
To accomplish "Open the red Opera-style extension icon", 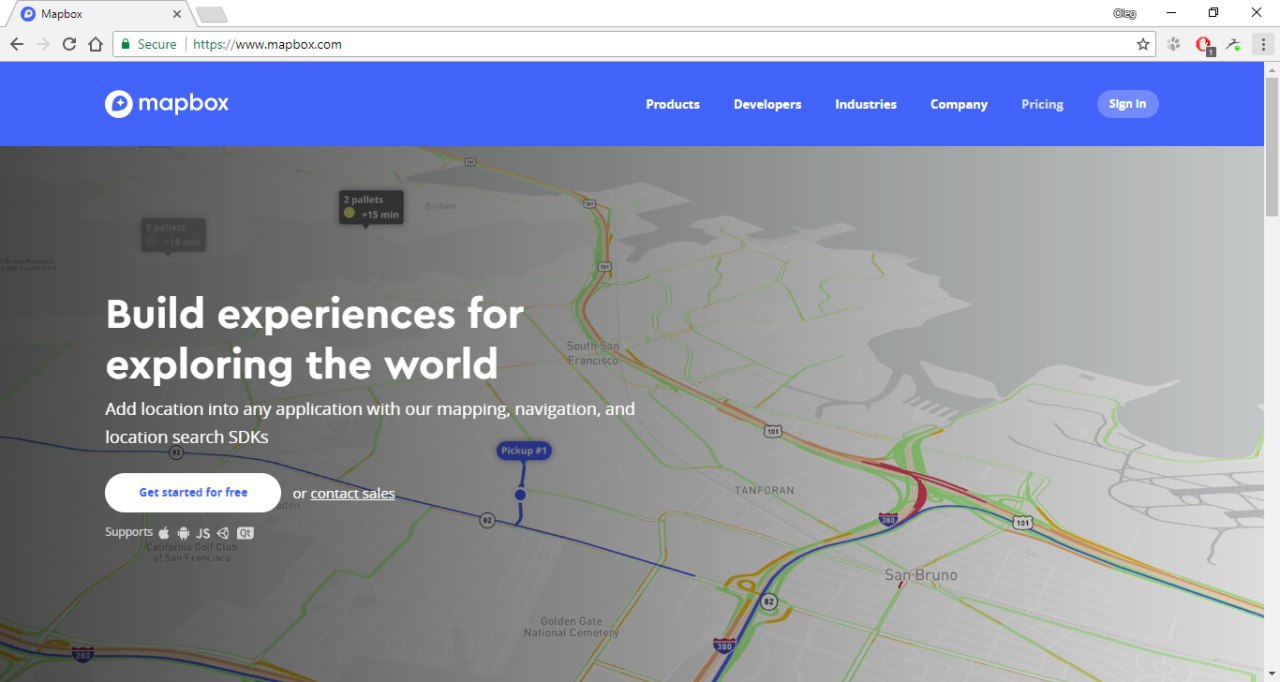I will click(x=1204, y=45).
